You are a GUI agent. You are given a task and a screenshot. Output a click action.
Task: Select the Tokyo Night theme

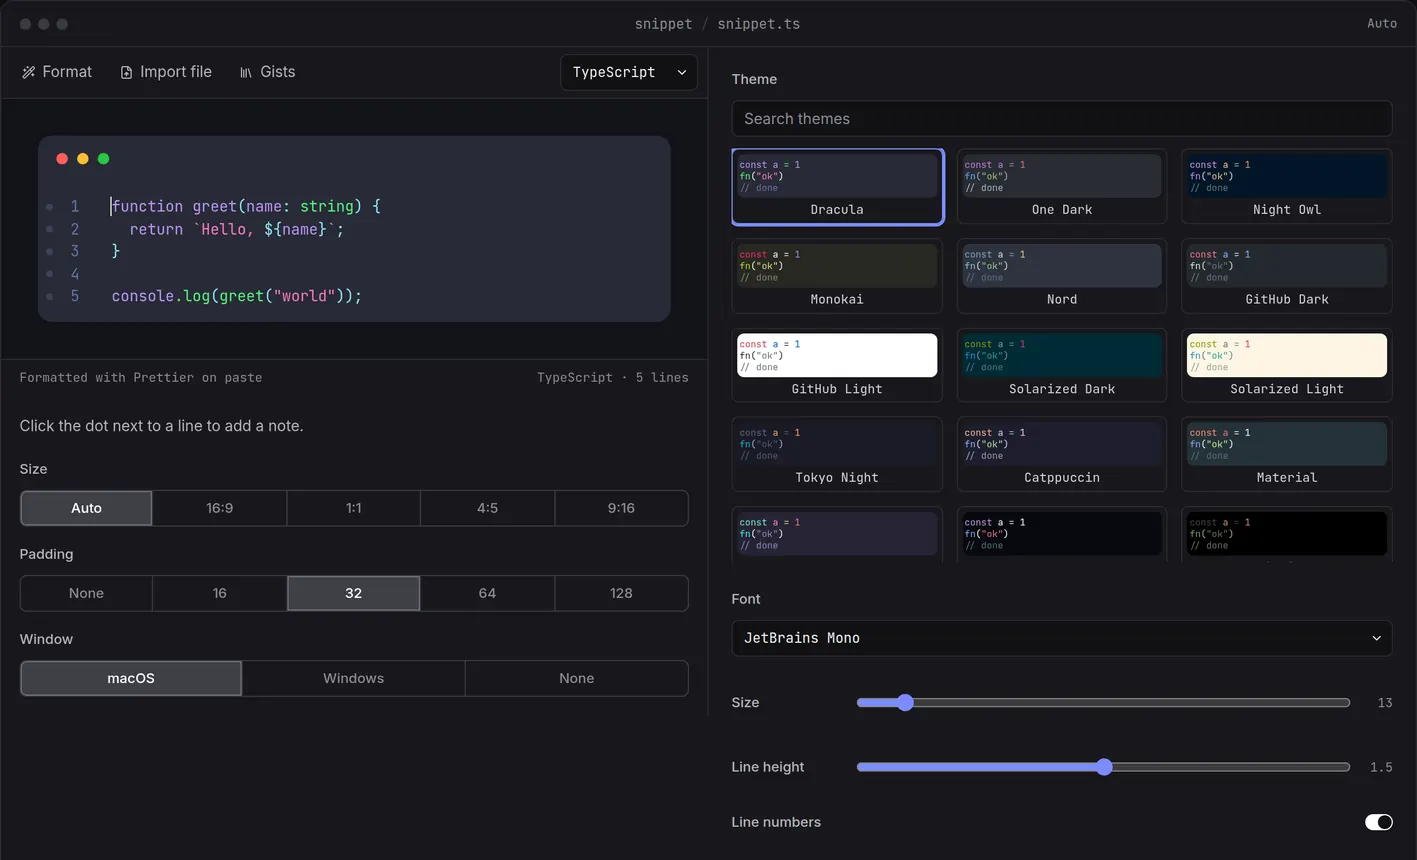[837, 454]
